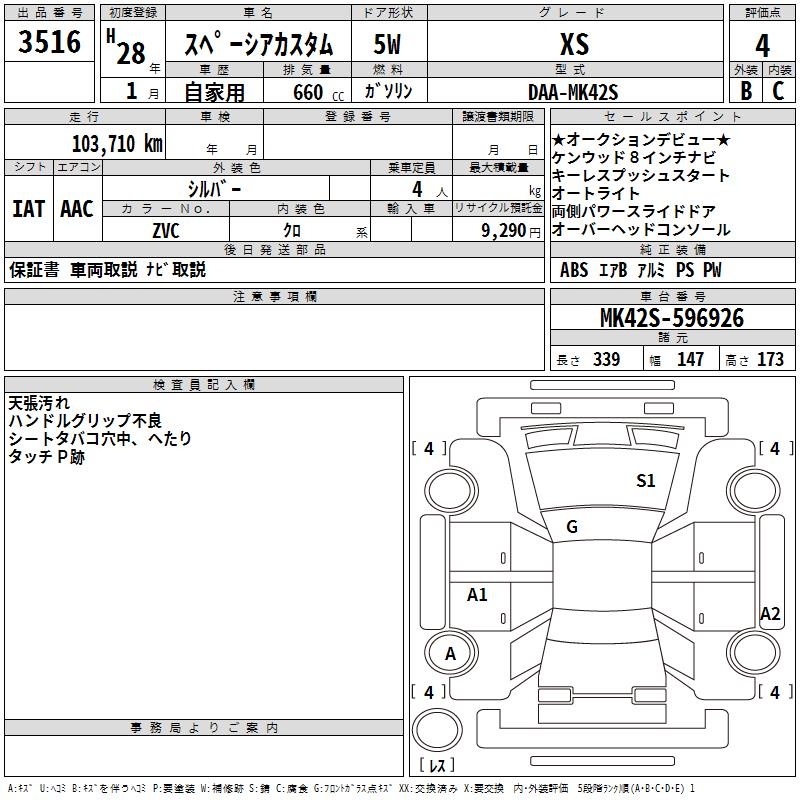800x800 pixels.
Task: Click the A2 mark on the right side
Action: click(770, 613)
